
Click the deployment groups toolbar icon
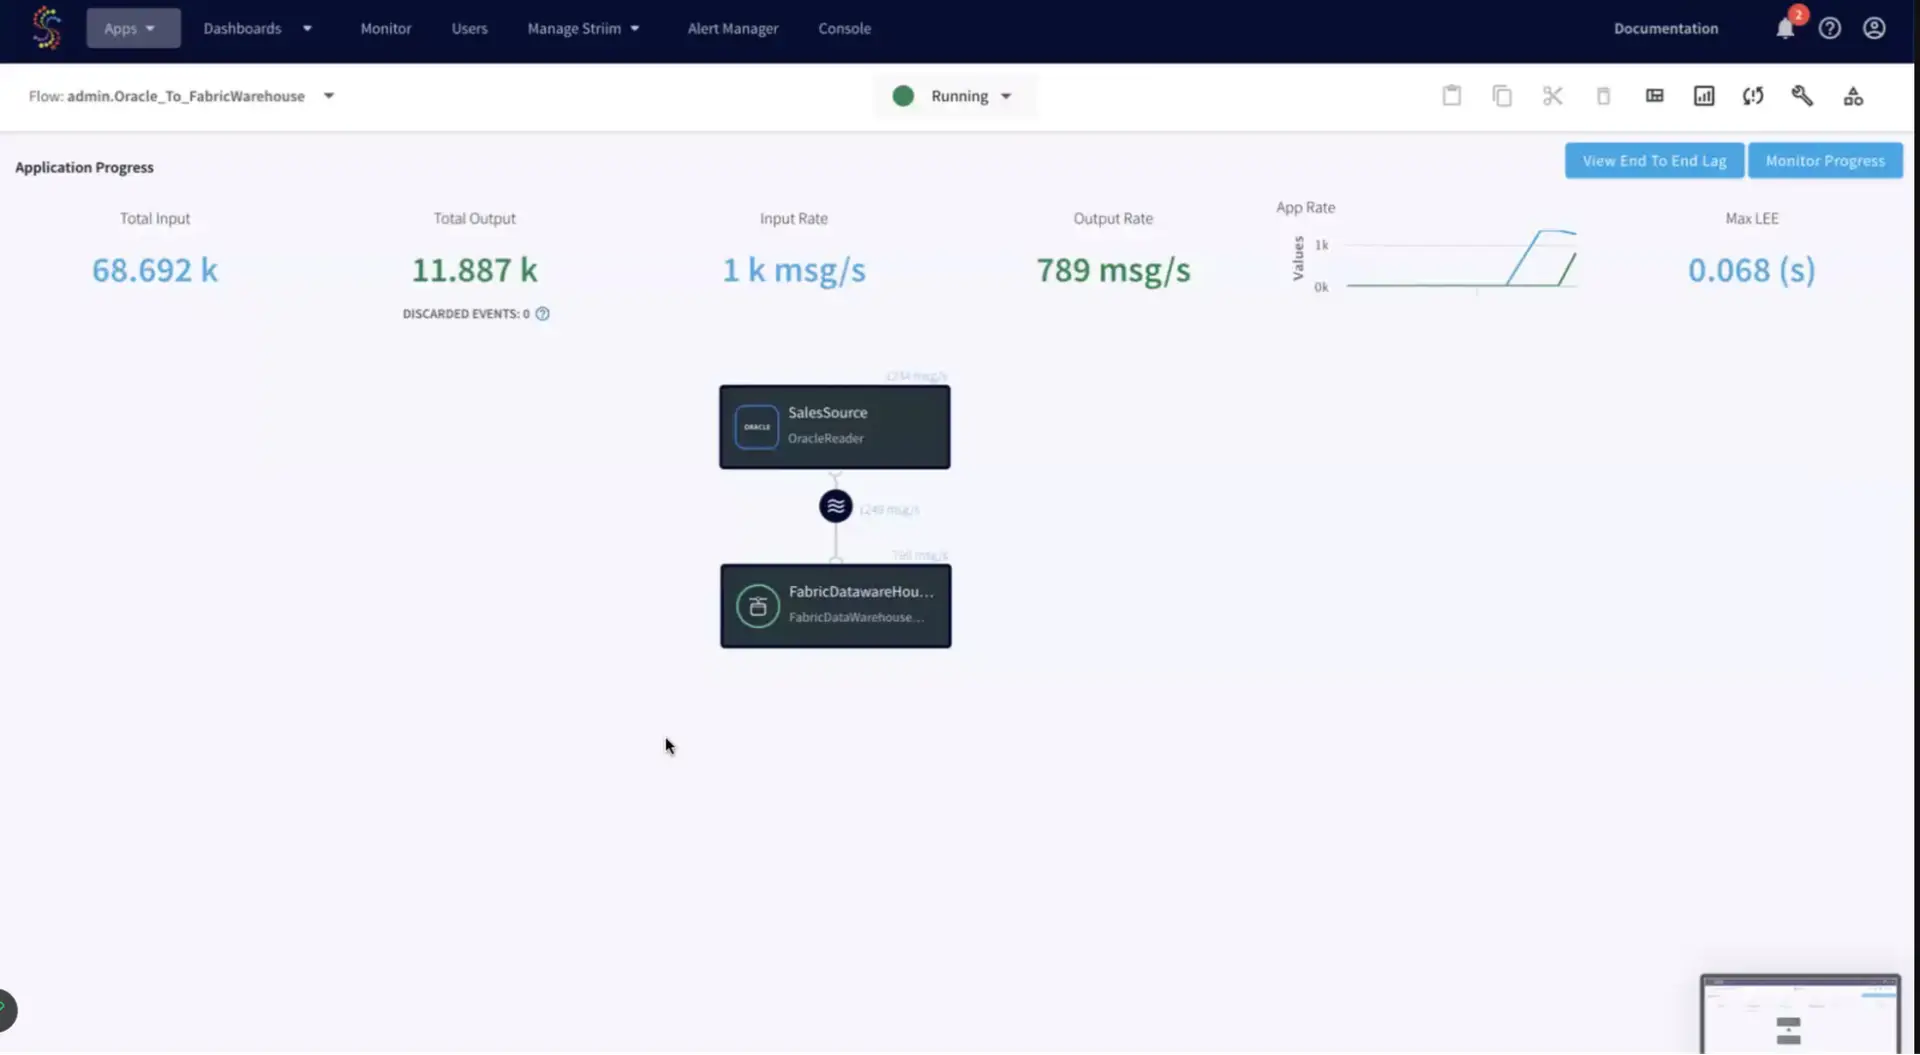click(1853, 96)
